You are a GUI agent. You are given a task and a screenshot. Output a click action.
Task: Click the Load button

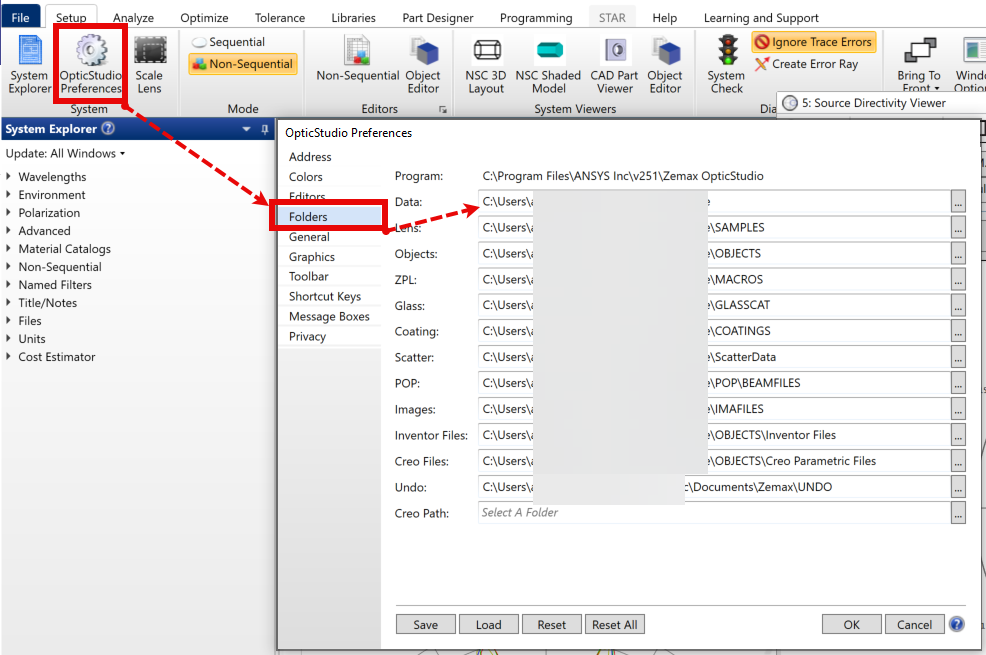489,625
